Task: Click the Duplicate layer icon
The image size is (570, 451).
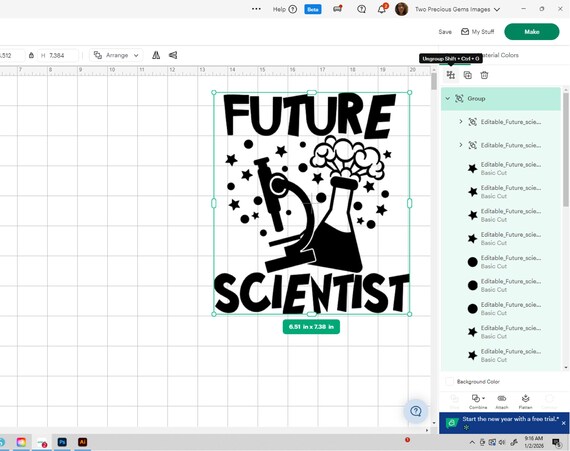Action: pos(467,75)
